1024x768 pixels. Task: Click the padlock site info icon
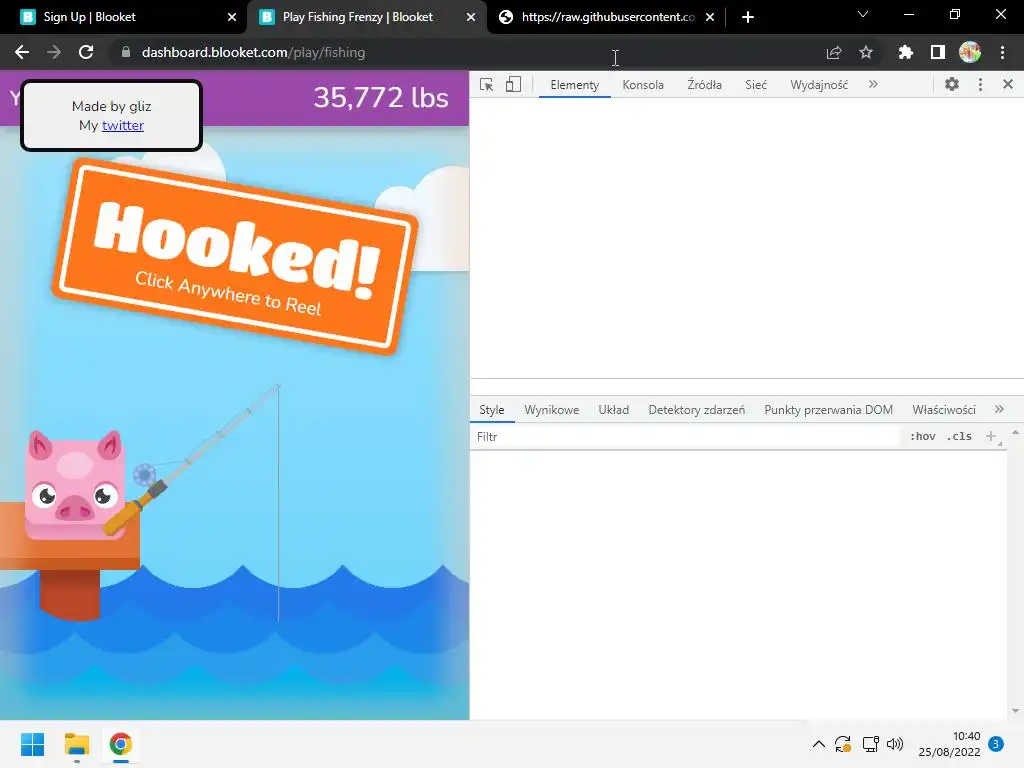coord(126,52)
